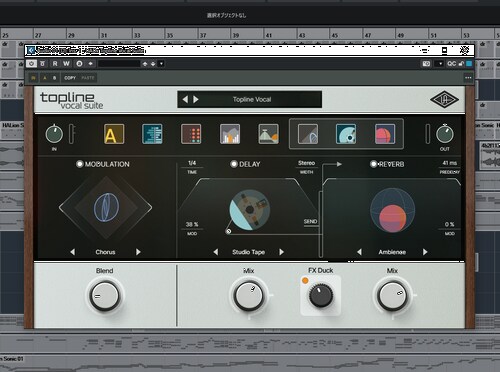Select snapshot A in the plugin bar
Image resolution: width=500 pixels, height=372 pixels.
[x=45, y=78]
